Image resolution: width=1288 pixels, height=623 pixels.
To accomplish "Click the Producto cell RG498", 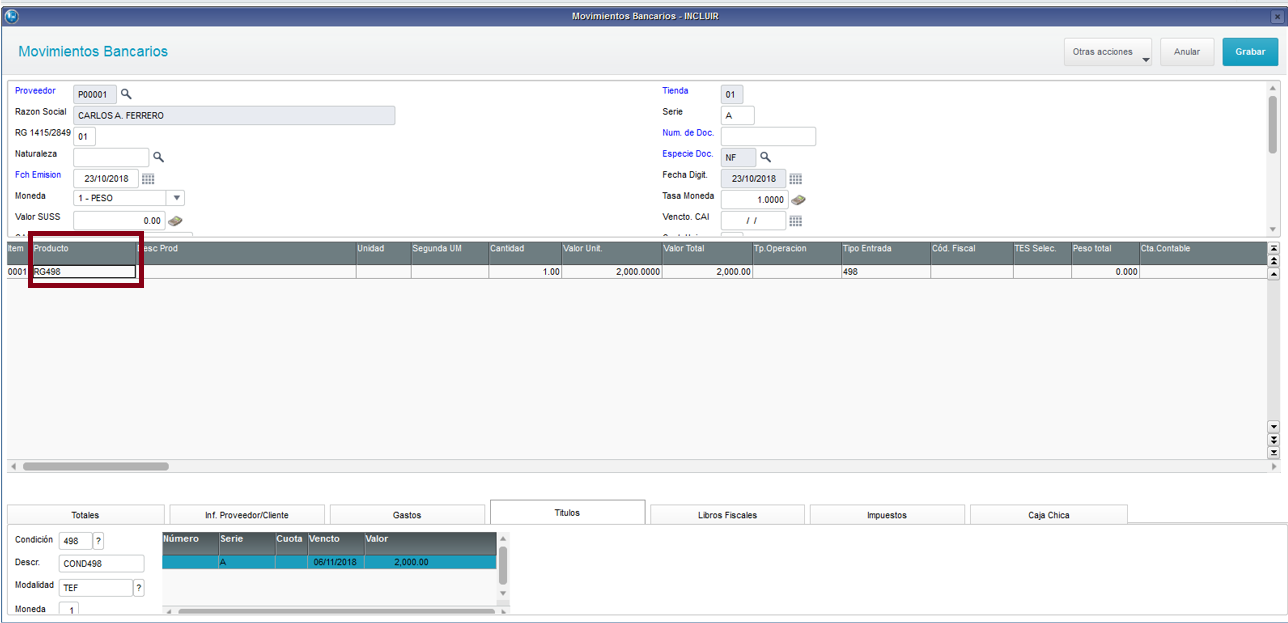I will click(84, 271).
